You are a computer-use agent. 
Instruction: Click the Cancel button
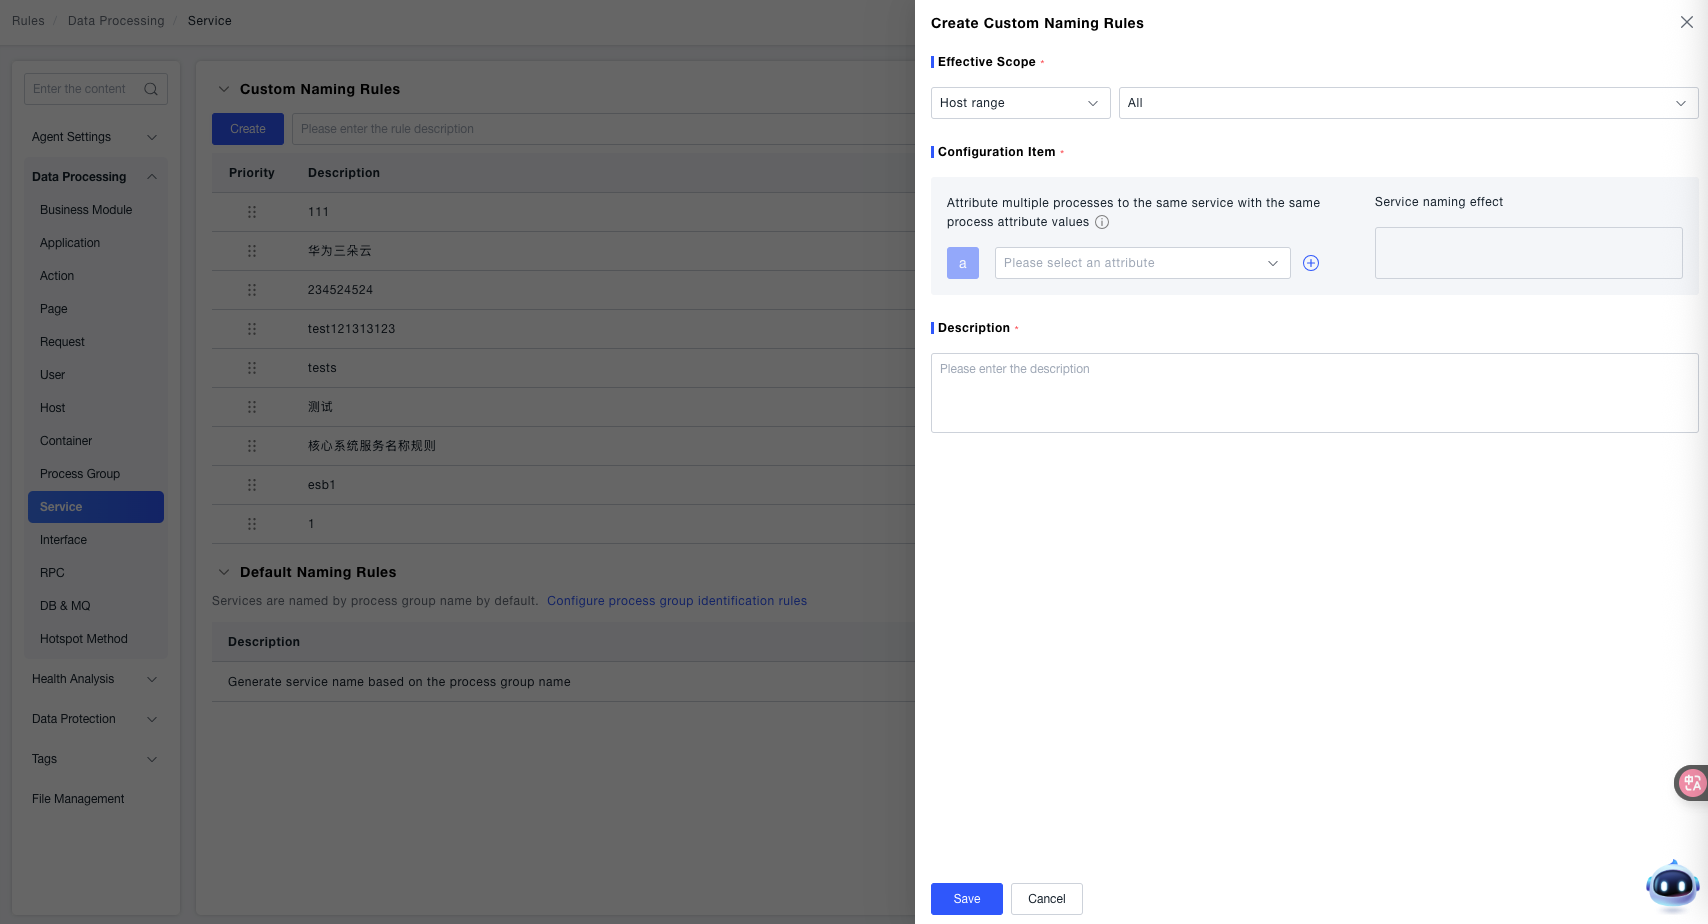[x=1046, y=899]
